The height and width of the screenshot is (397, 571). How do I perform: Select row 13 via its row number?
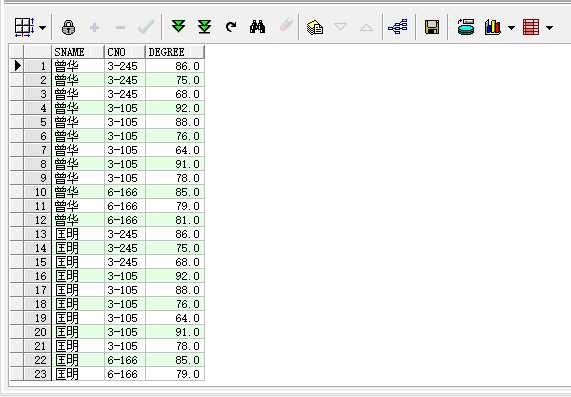point(38,234)
